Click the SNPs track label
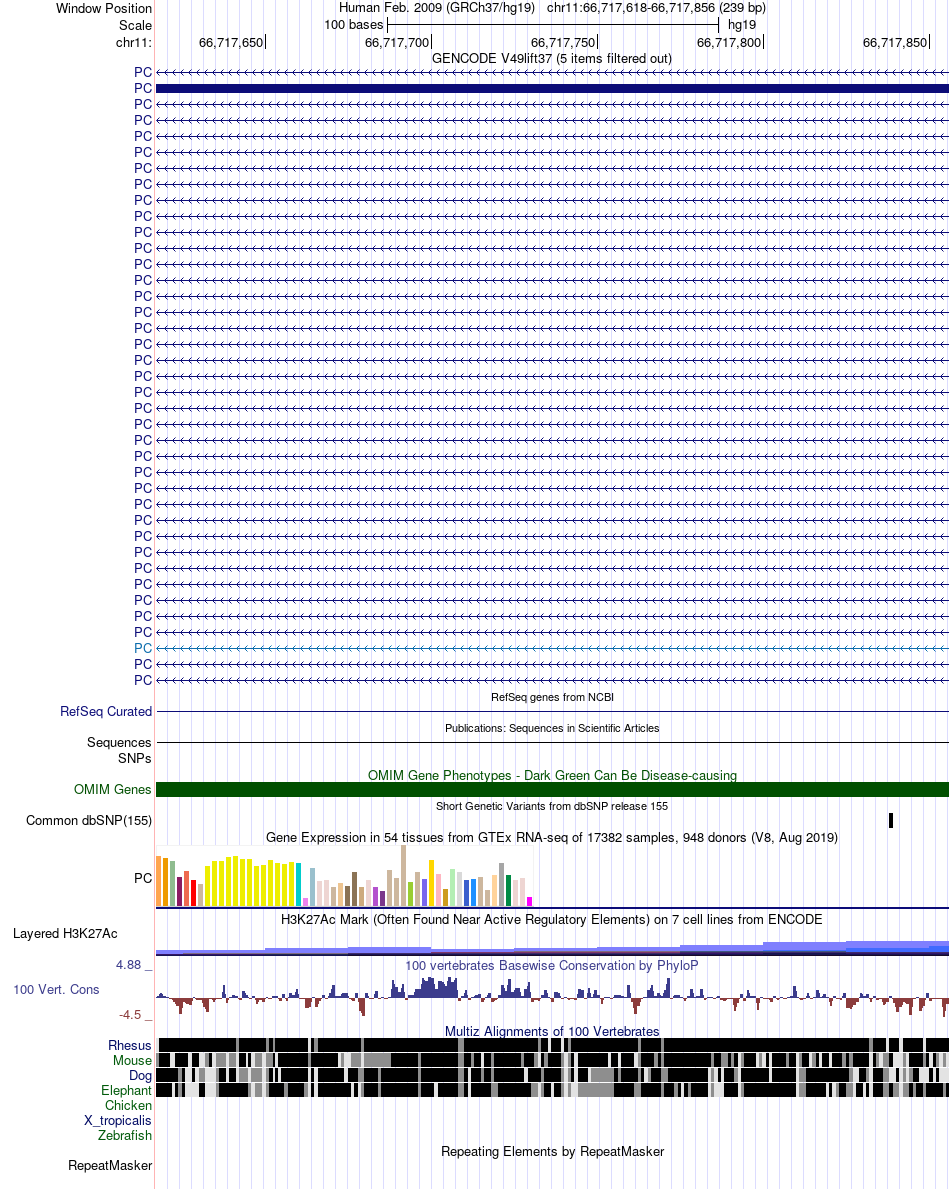This screenshot has width=950, height=1189. coord(134,758)
